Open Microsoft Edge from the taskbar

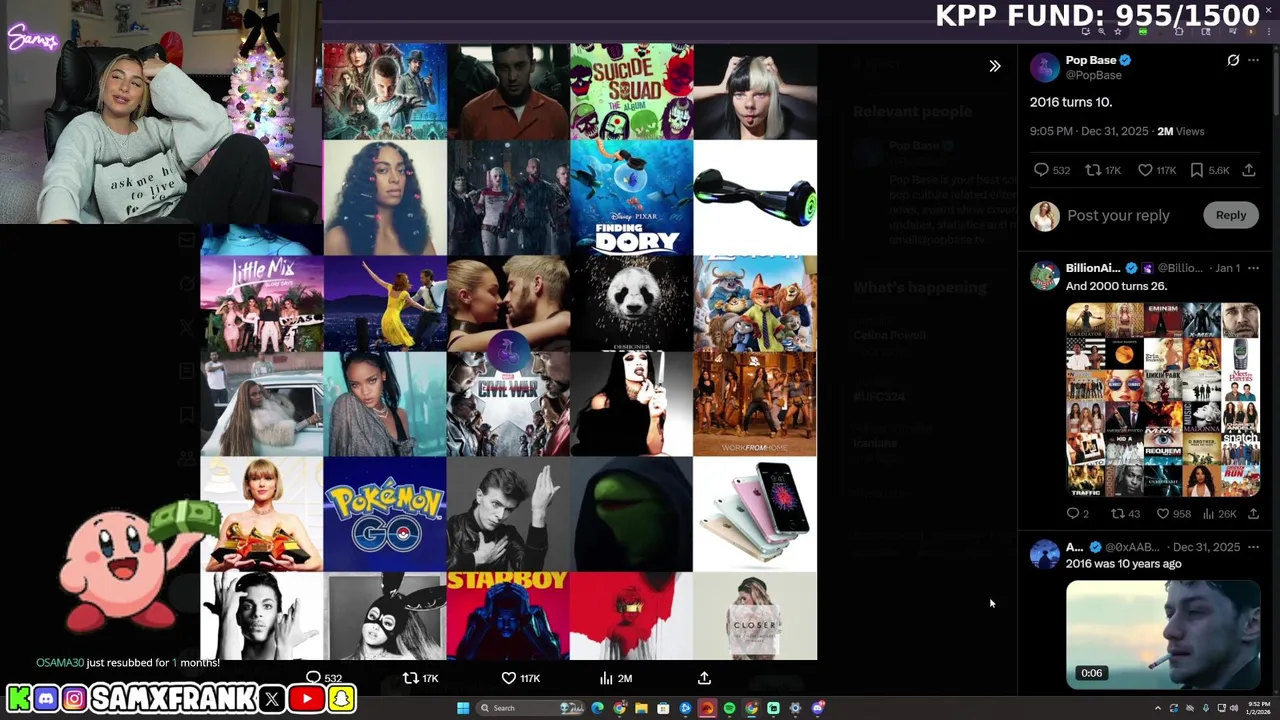[x=597, y=708]
